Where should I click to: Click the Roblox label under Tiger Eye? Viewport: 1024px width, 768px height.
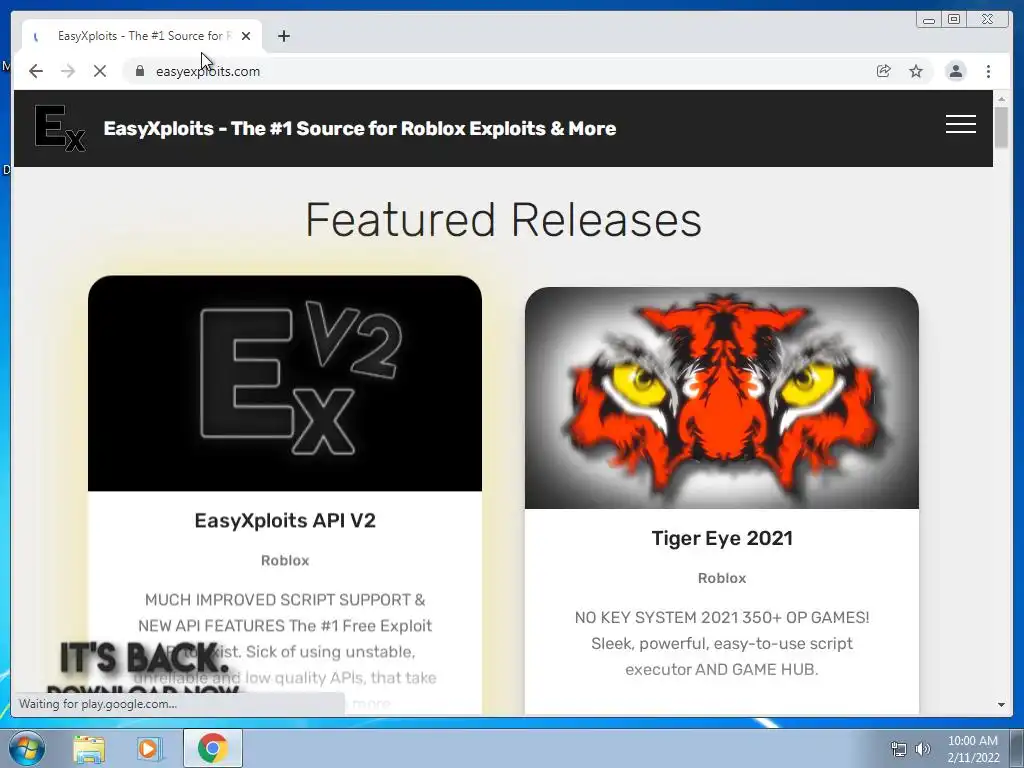[x=722, y=578]
